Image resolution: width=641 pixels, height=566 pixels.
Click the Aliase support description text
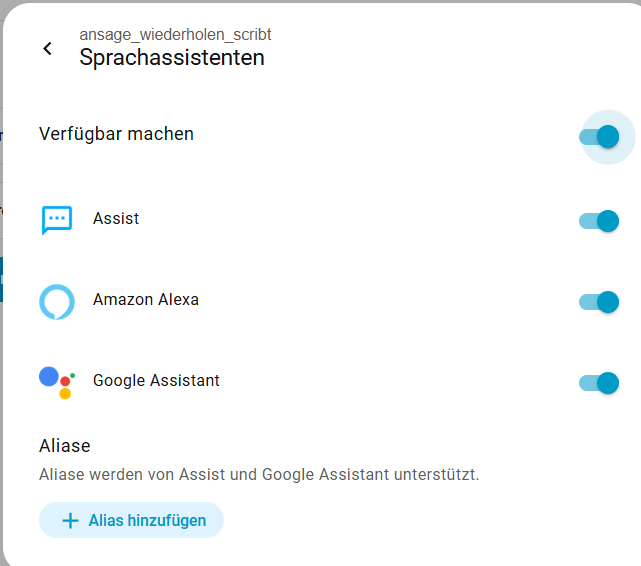[259, 474]
